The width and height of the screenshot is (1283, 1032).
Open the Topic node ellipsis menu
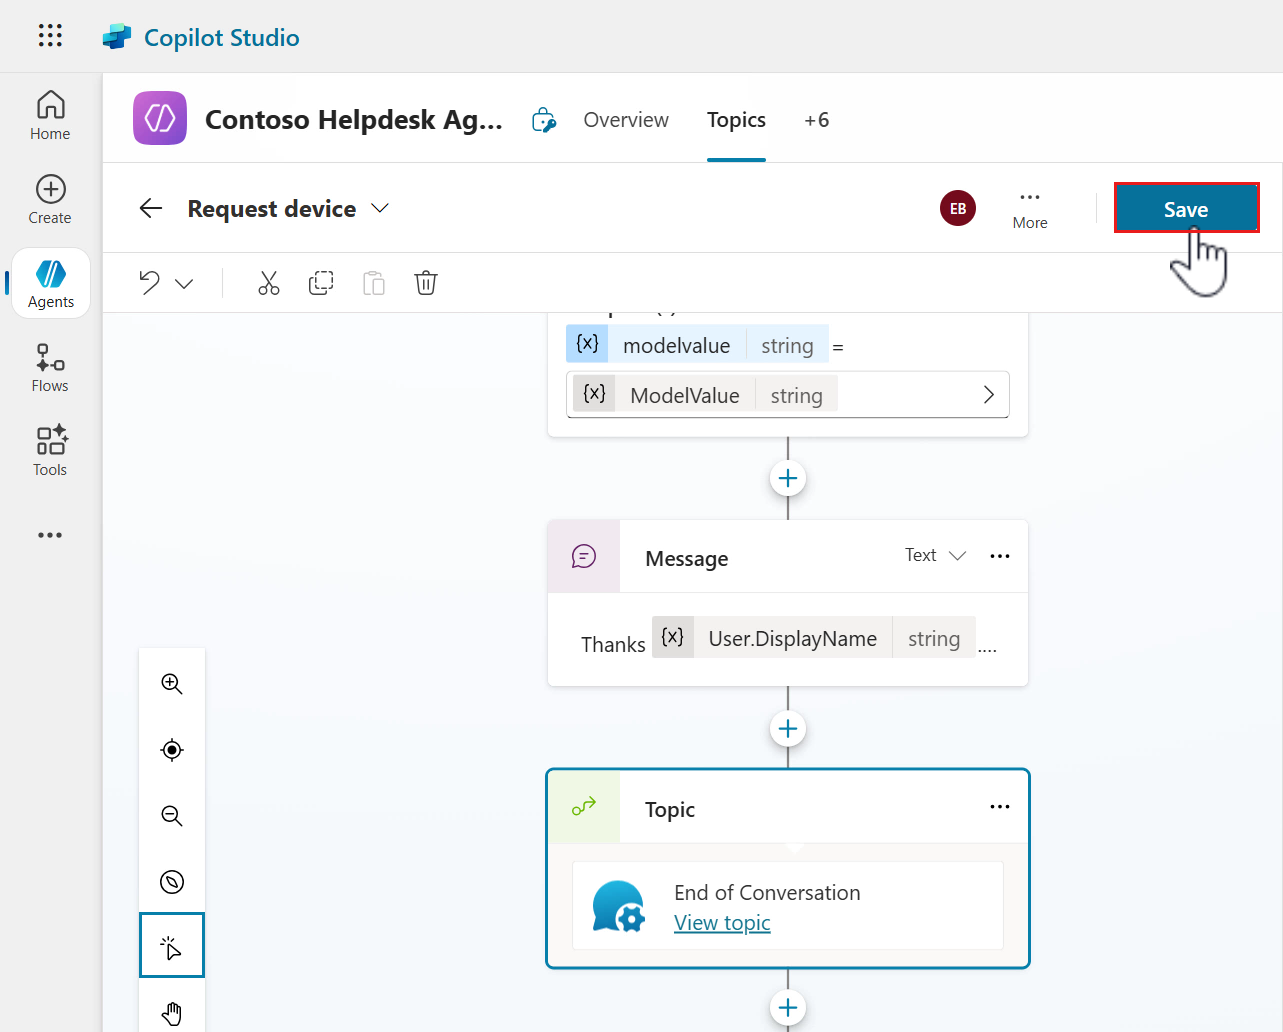[999, 807]
